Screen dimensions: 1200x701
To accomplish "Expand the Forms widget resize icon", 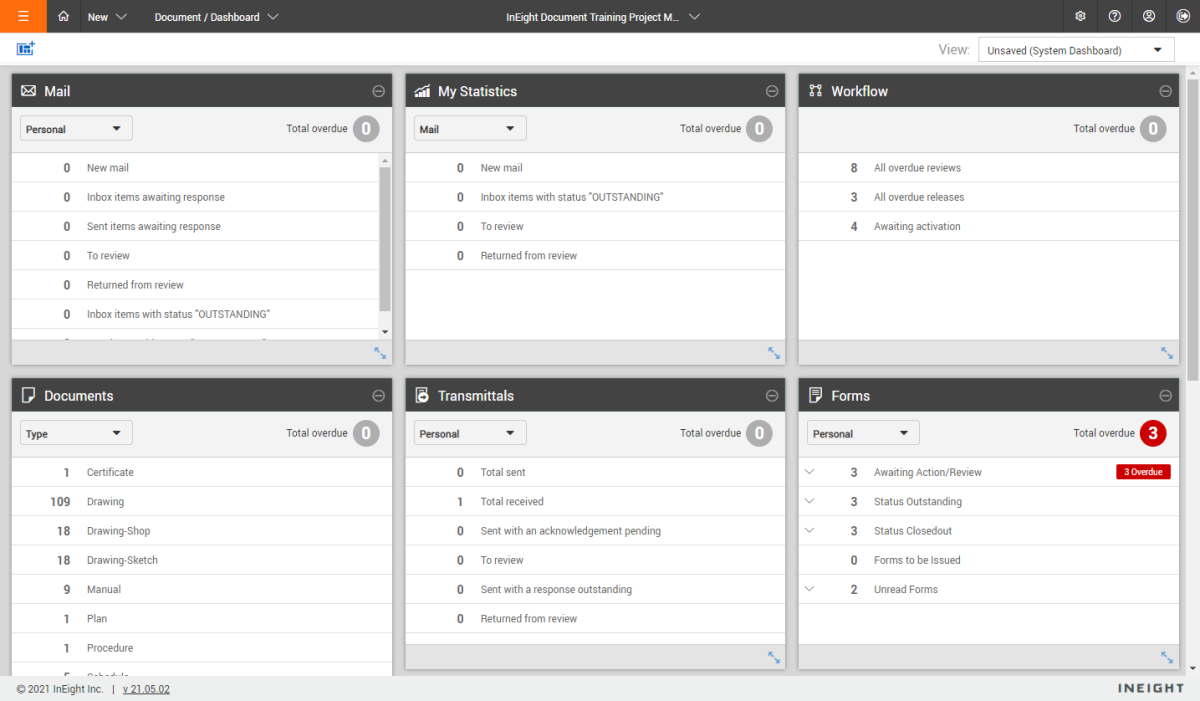I will click(x=1167, y=657).
